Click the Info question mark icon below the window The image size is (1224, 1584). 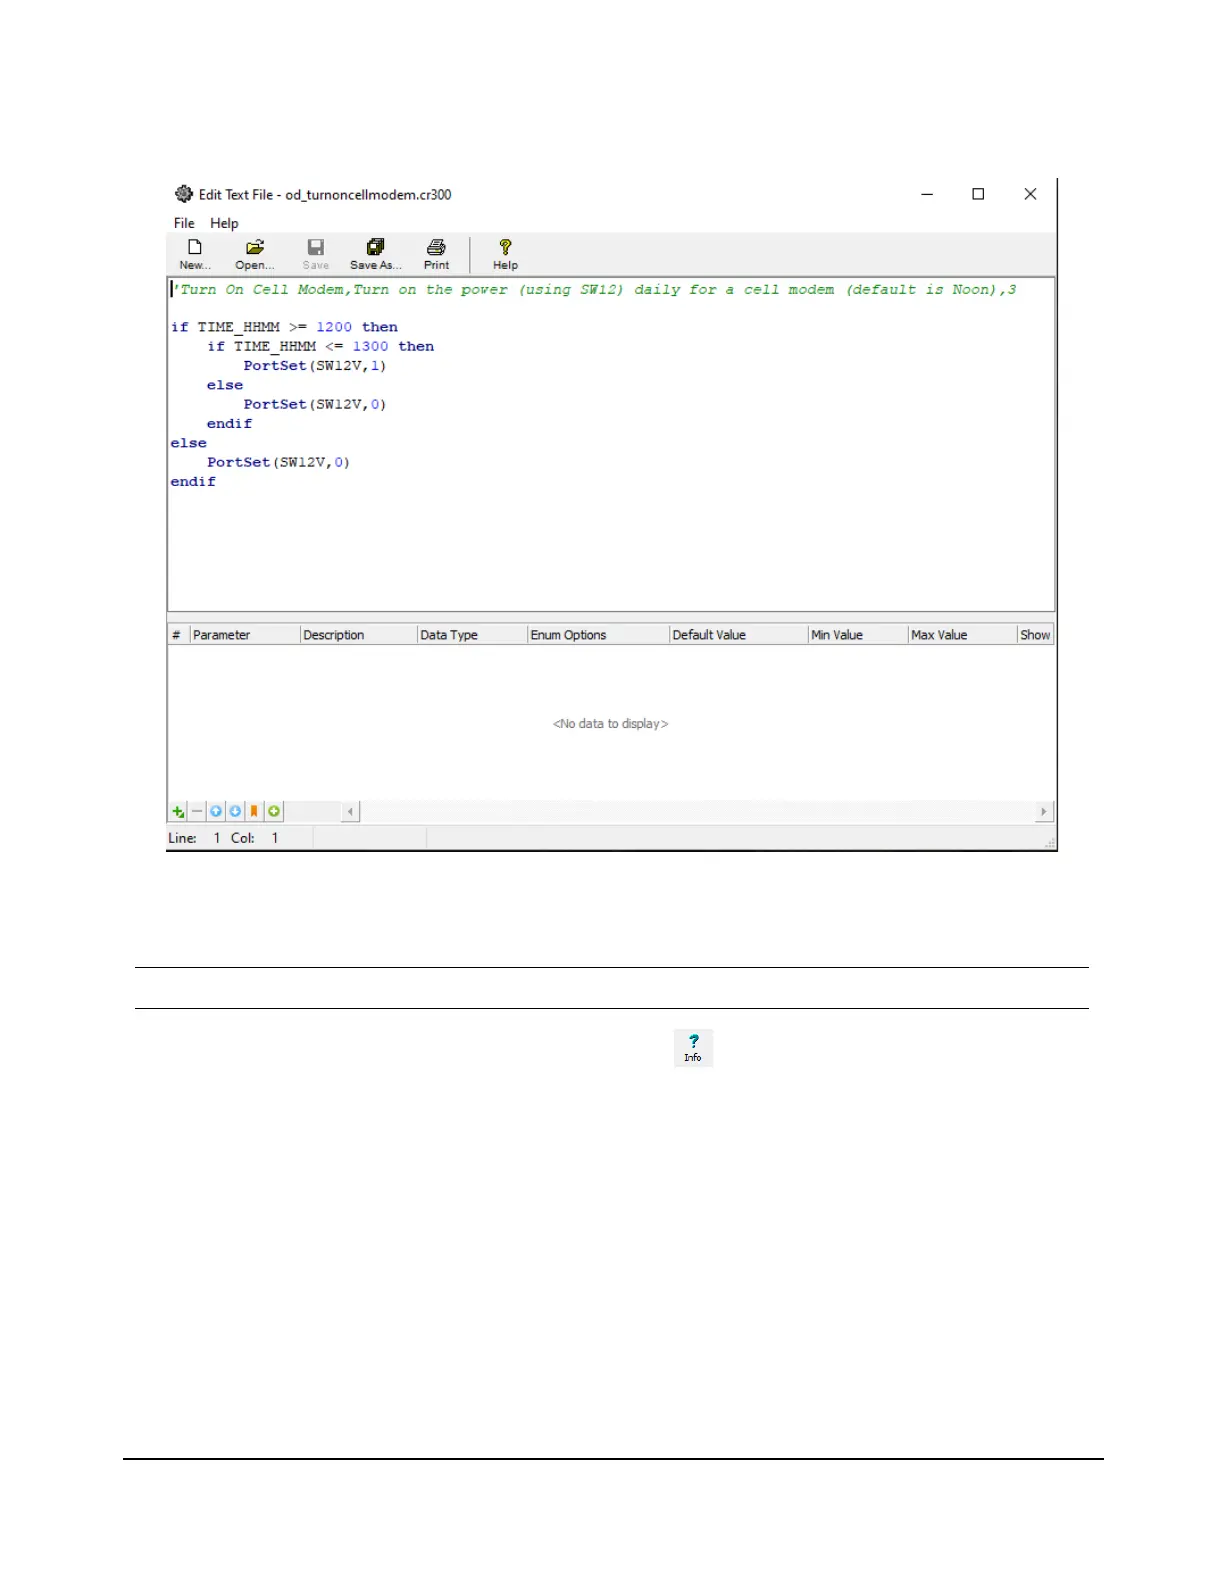click(693, 1048)
